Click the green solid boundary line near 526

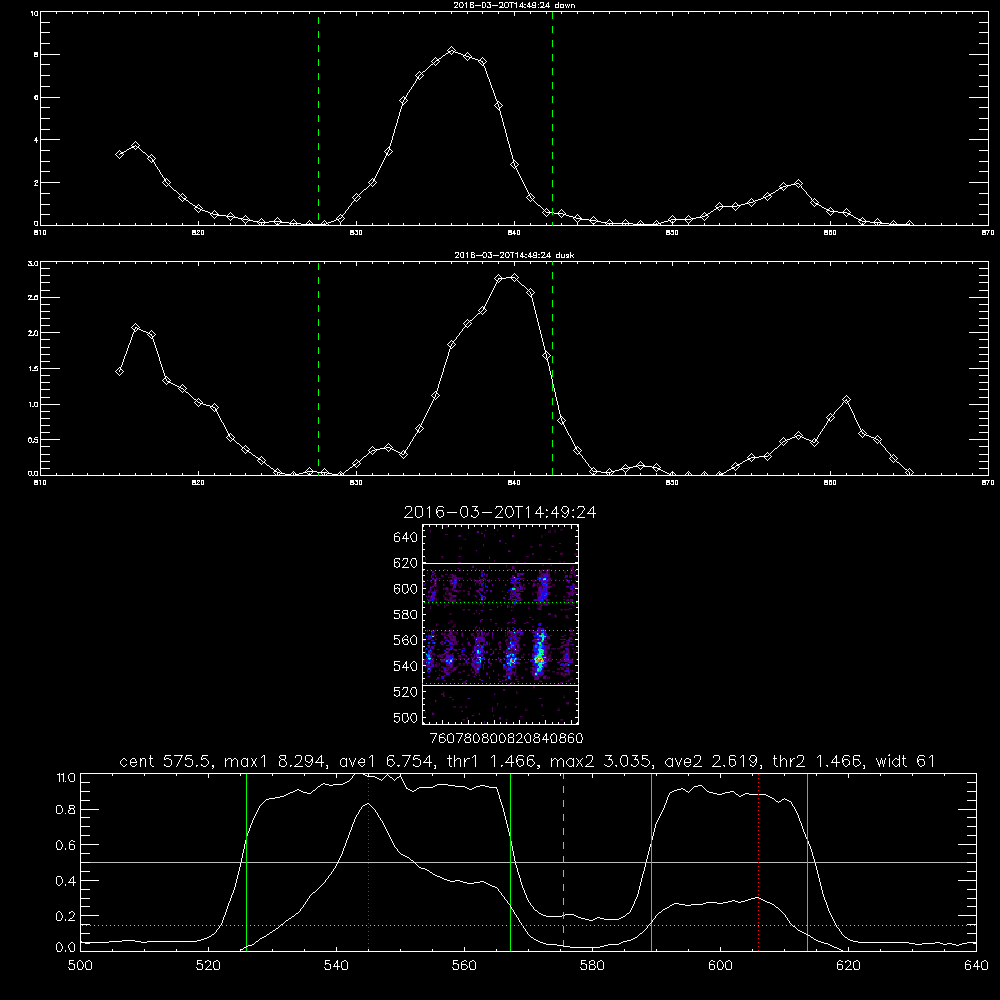246,861
